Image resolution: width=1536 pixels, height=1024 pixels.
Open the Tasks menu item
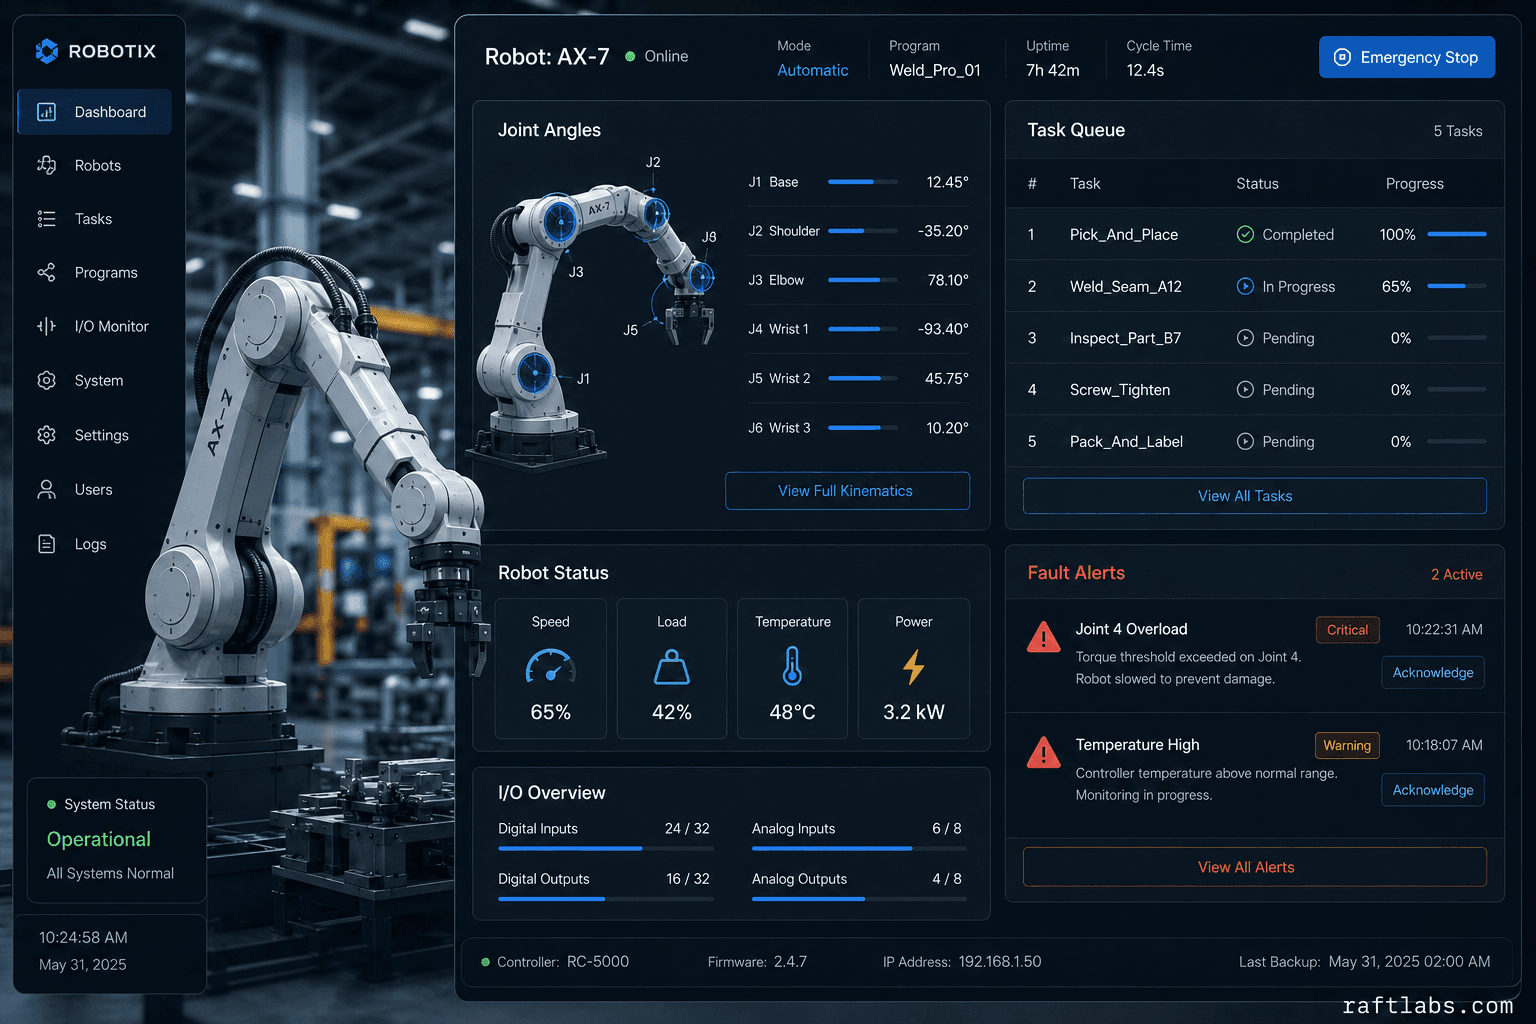click(x=95, y=219)
